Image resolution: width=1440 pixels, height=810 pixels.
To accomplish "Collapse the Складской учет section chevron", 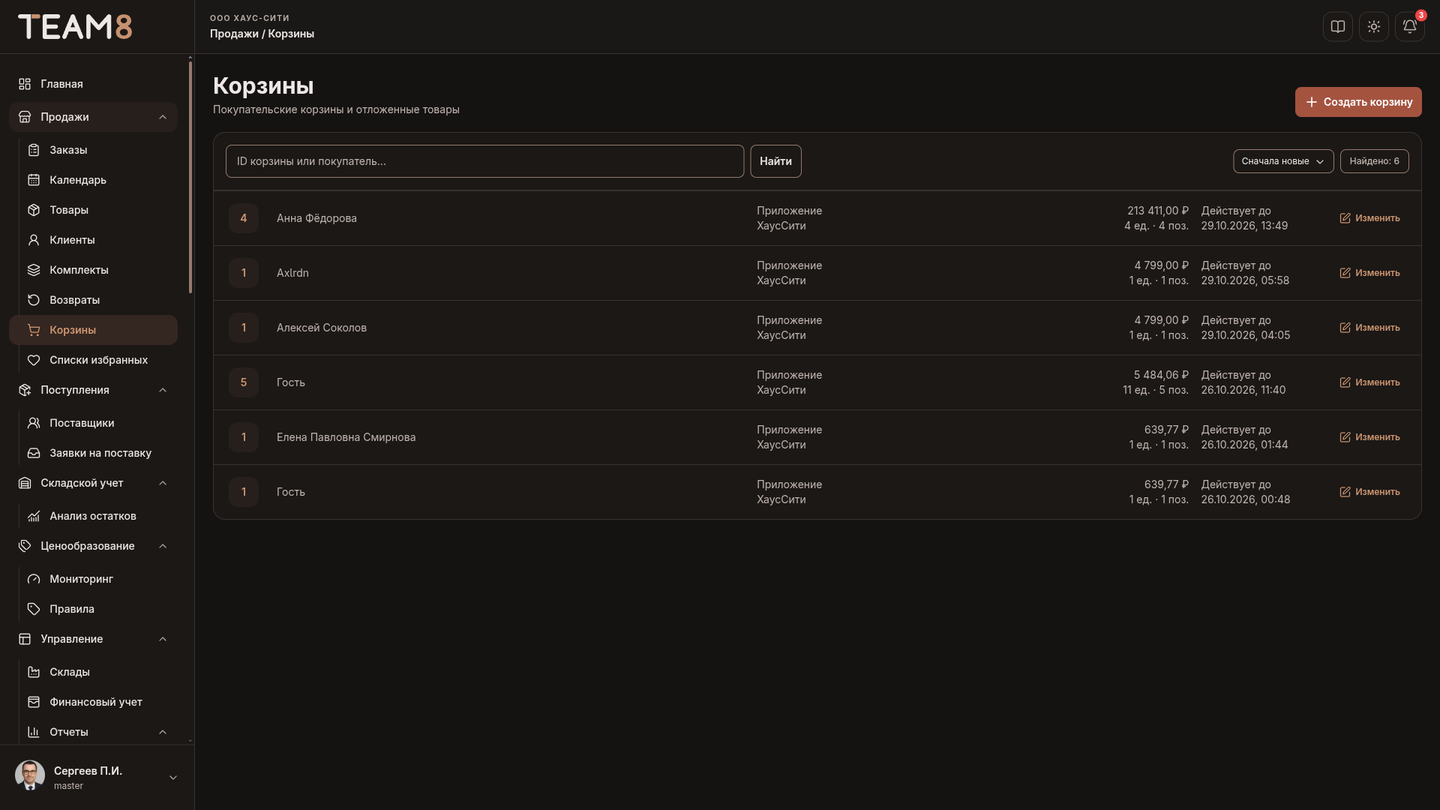I will (163, 483).
